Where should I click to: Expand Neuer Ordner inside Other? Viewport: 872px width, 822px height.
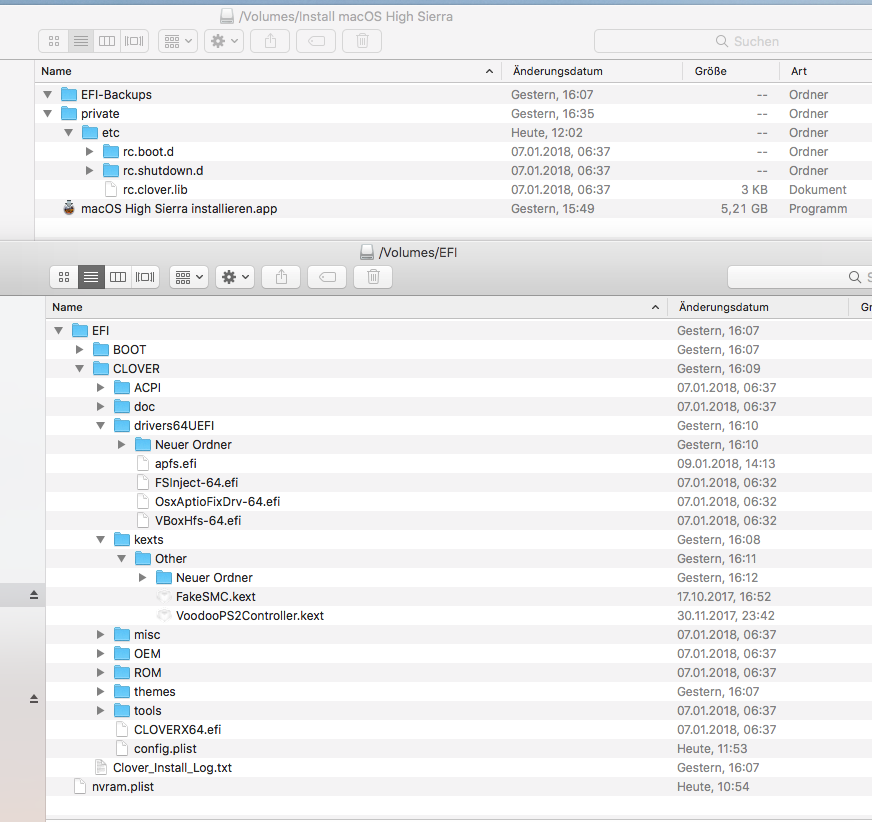(x=143, y=577)
